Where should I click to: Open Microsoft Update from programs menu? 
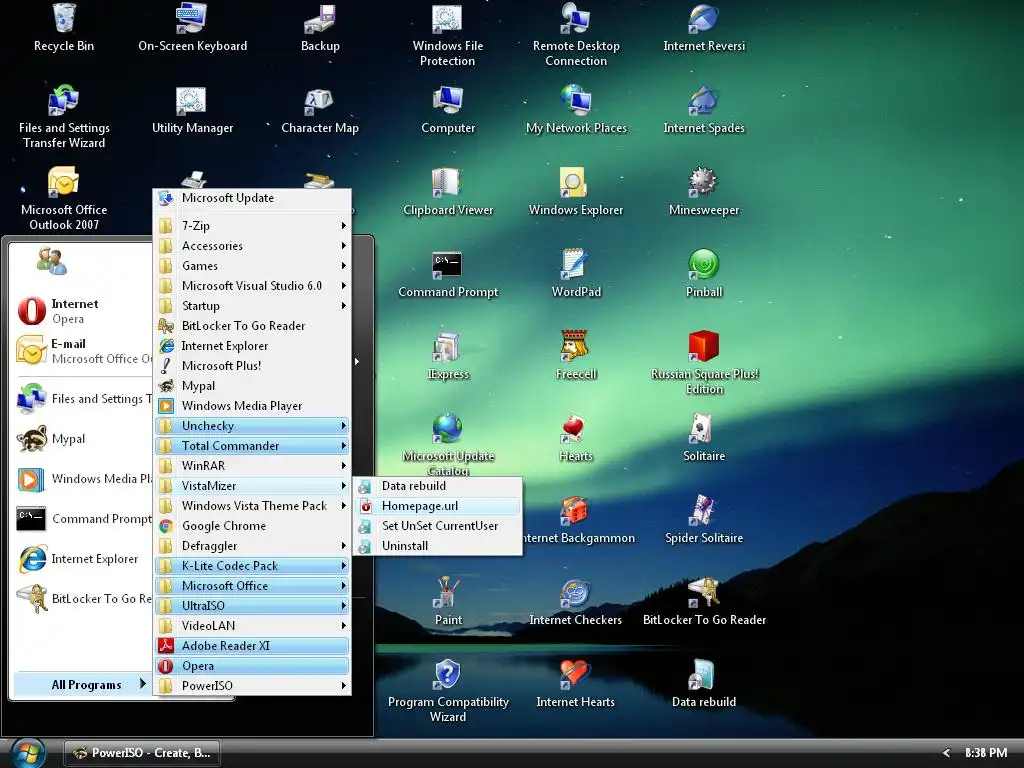[x=252, y=198]
